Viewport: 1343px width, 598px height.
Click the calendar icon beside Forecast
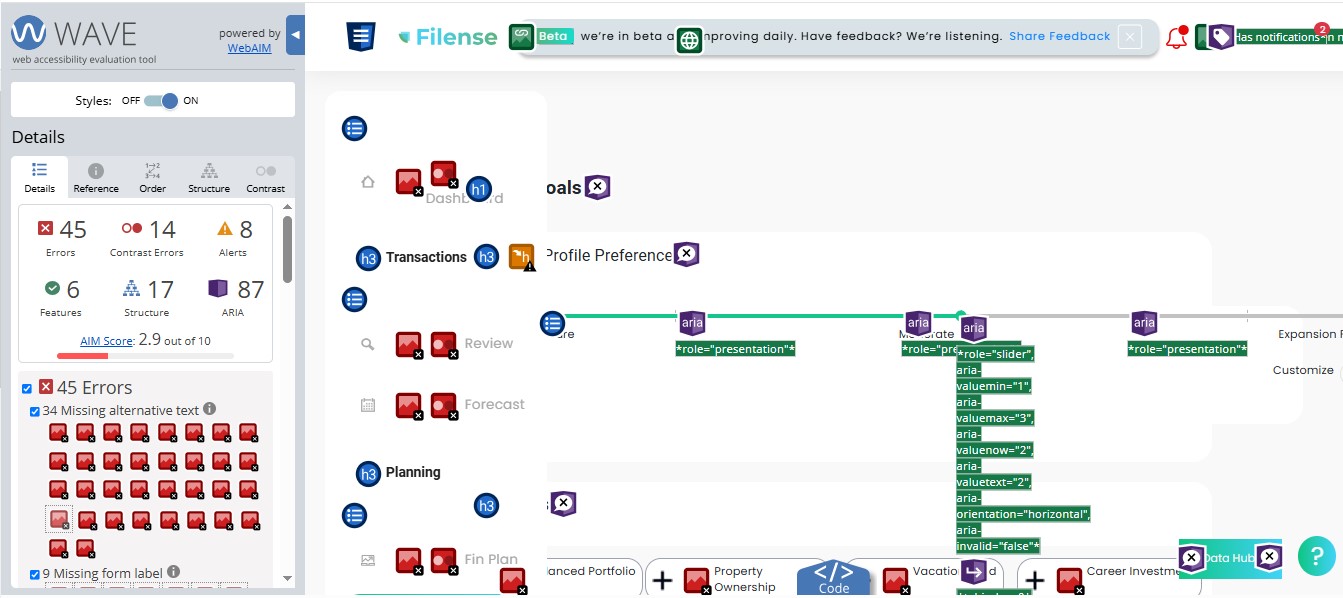pyautogui.click(x=368, y=405)
